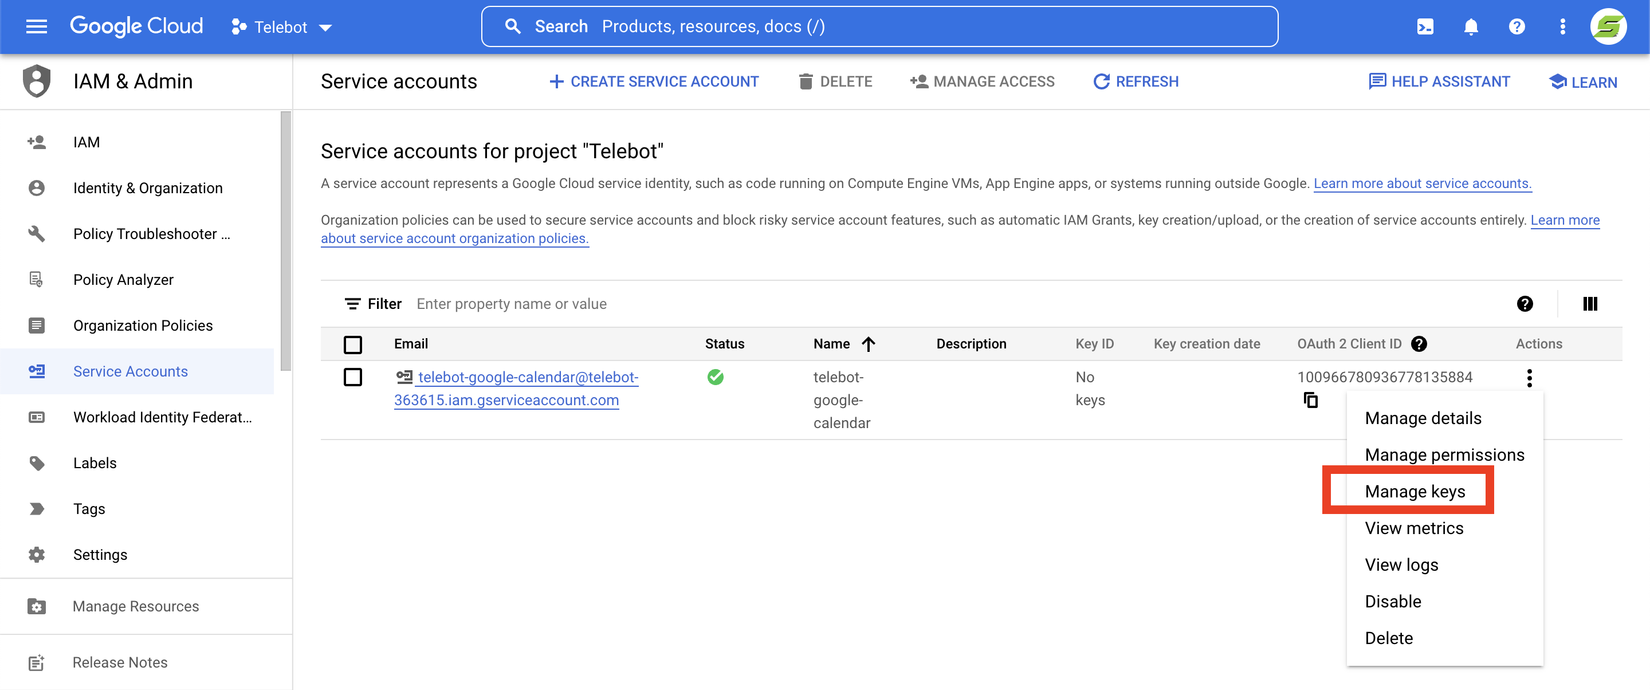The height and width of the screenshot is (690, 1650).
Task: Open column display options icon
Action: click(x=1590, y=304)
